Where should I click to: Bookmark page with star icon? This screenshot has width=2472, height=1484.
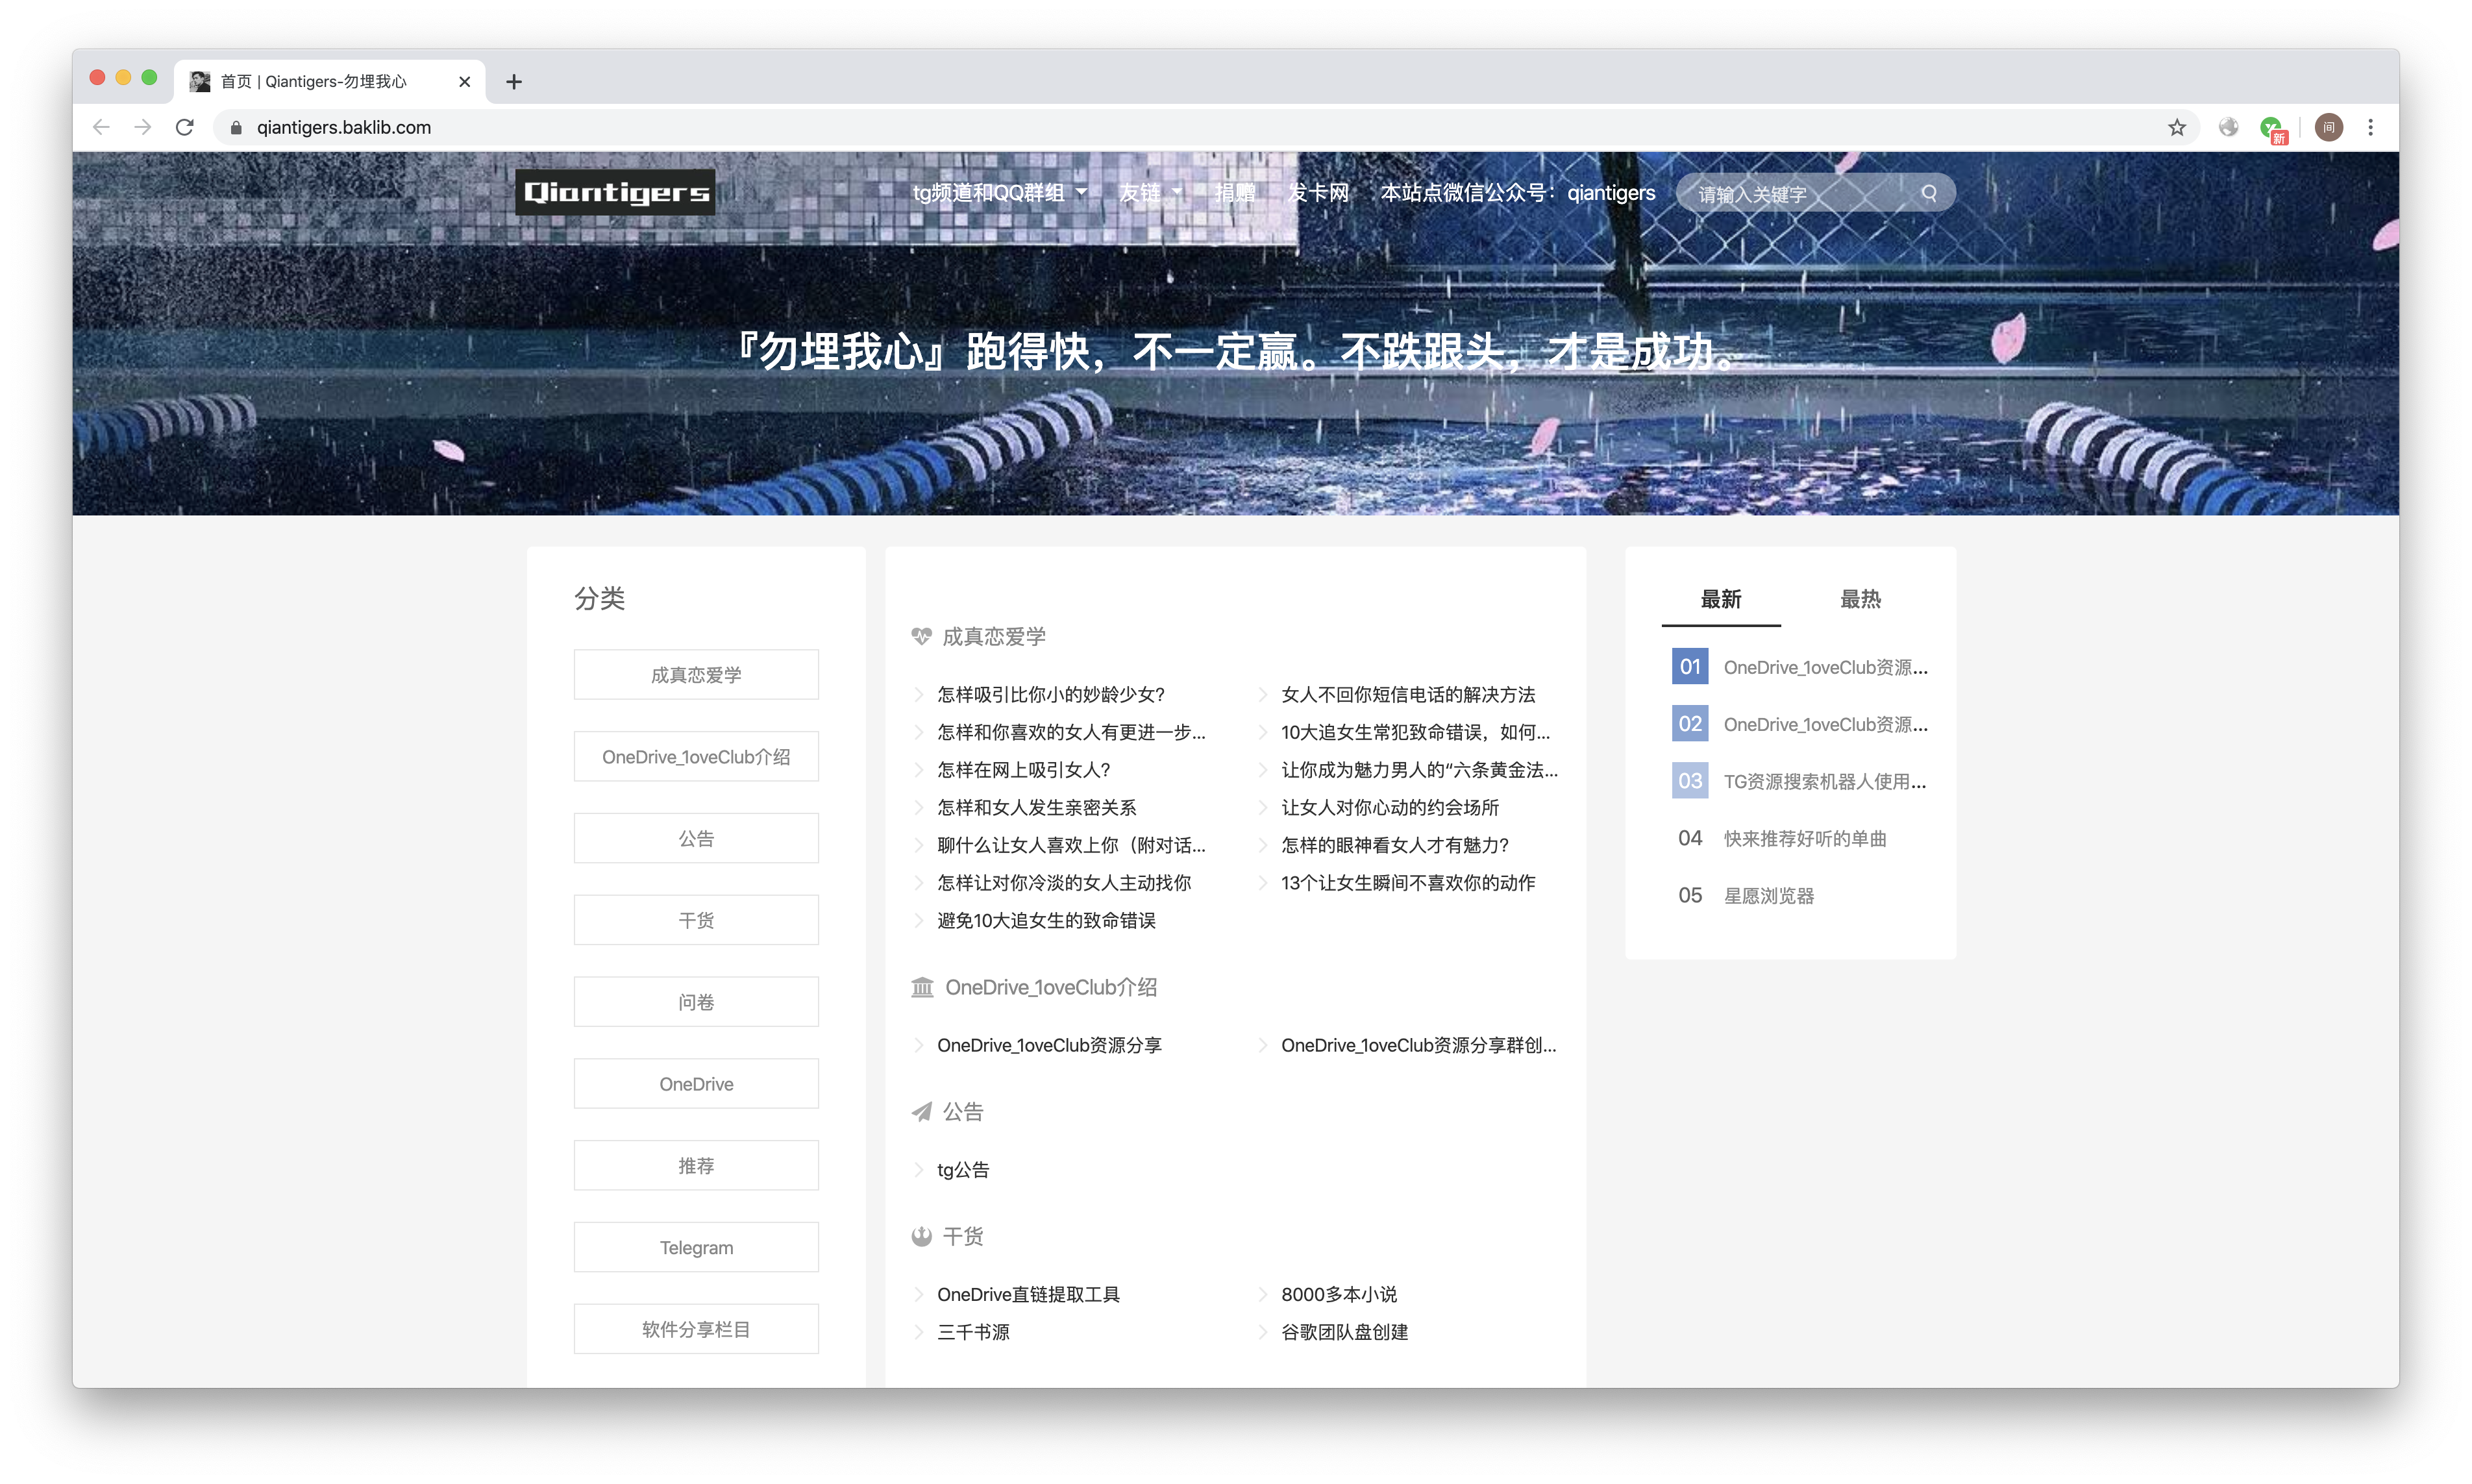click(2177, 127)
